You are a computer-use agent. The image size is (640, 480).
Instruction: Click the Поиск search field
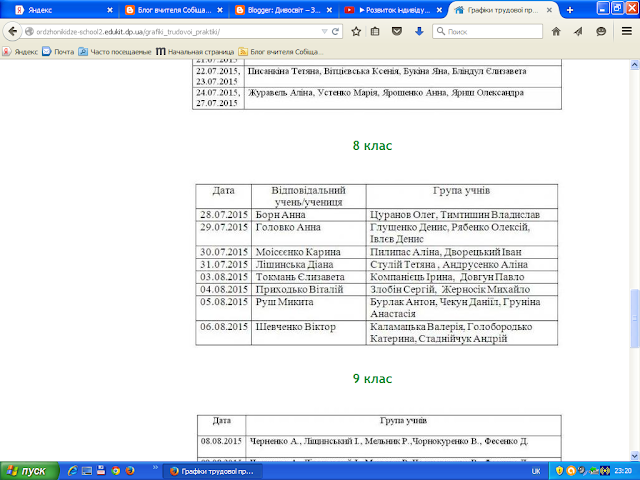pos(488,31)
